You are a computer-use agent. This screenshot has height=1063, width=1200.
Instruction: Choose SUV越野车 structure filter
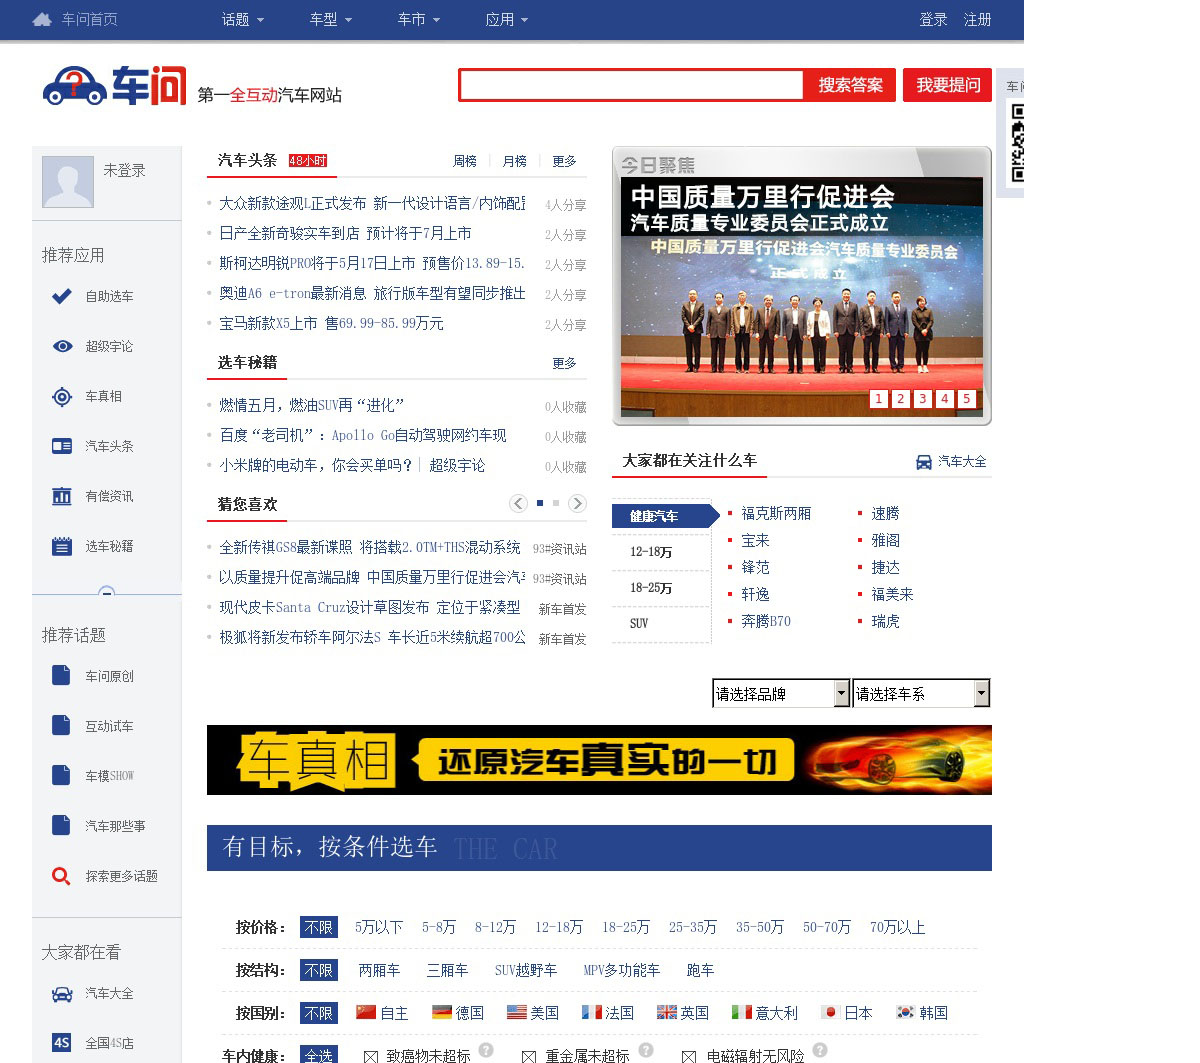point(526,970)
